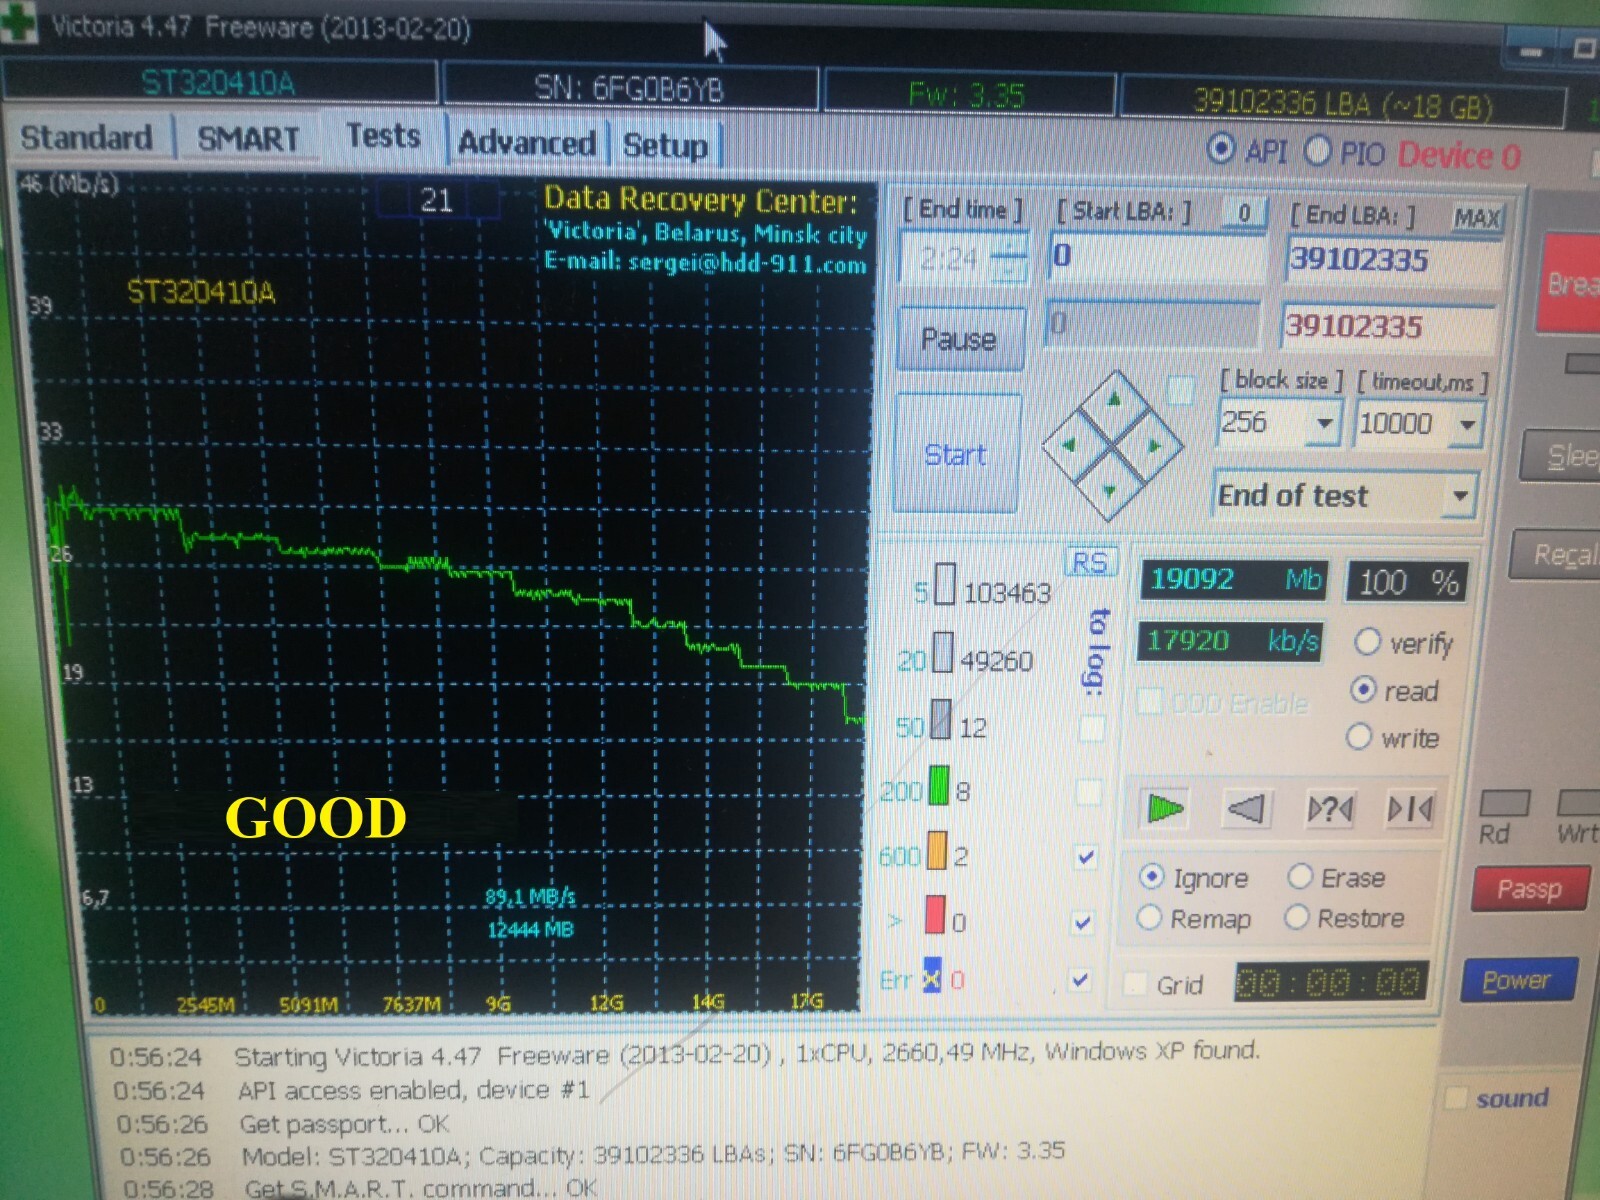Image resolution: width=1600 pixels, height=1200 pixels.
Task: Uncheck the log checkbox for 600 ms blocks
Action: tap(1086, 857)
